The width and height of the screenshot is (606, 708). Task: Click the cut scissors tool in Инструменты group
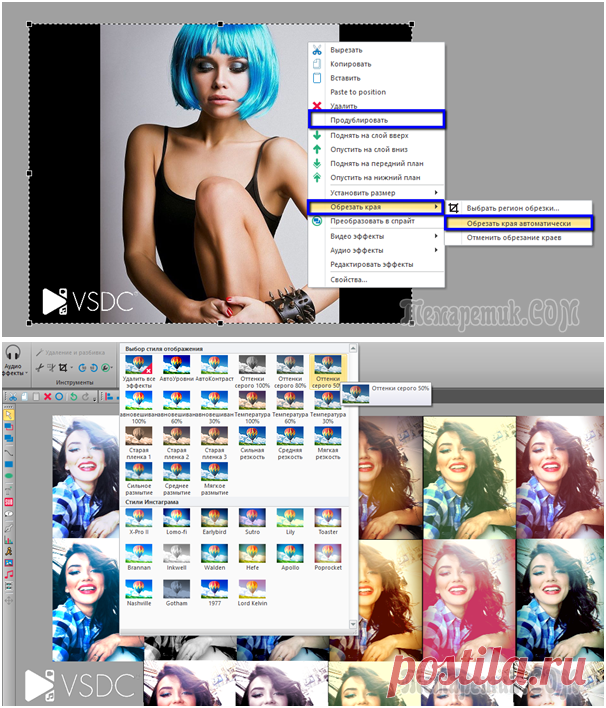(x=40, y=368)
